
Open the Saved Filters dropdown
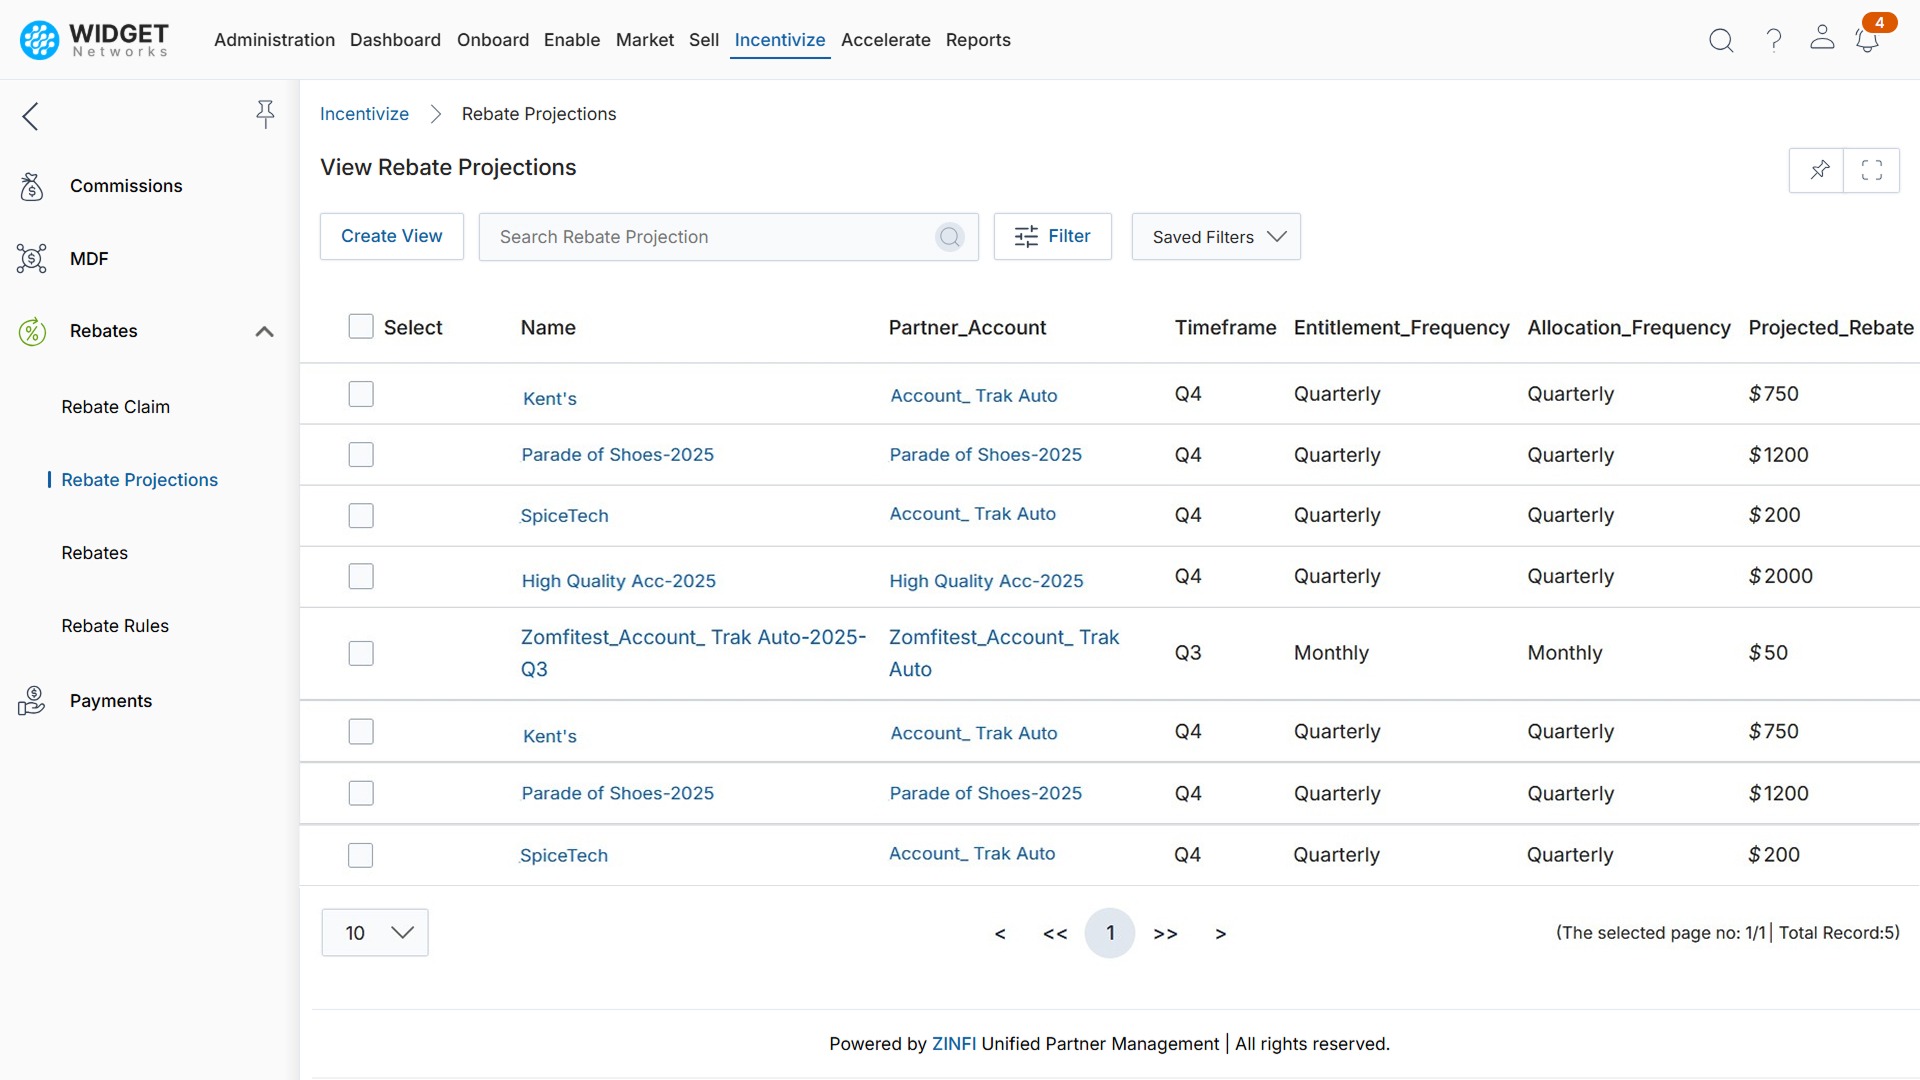point(1215,237)
